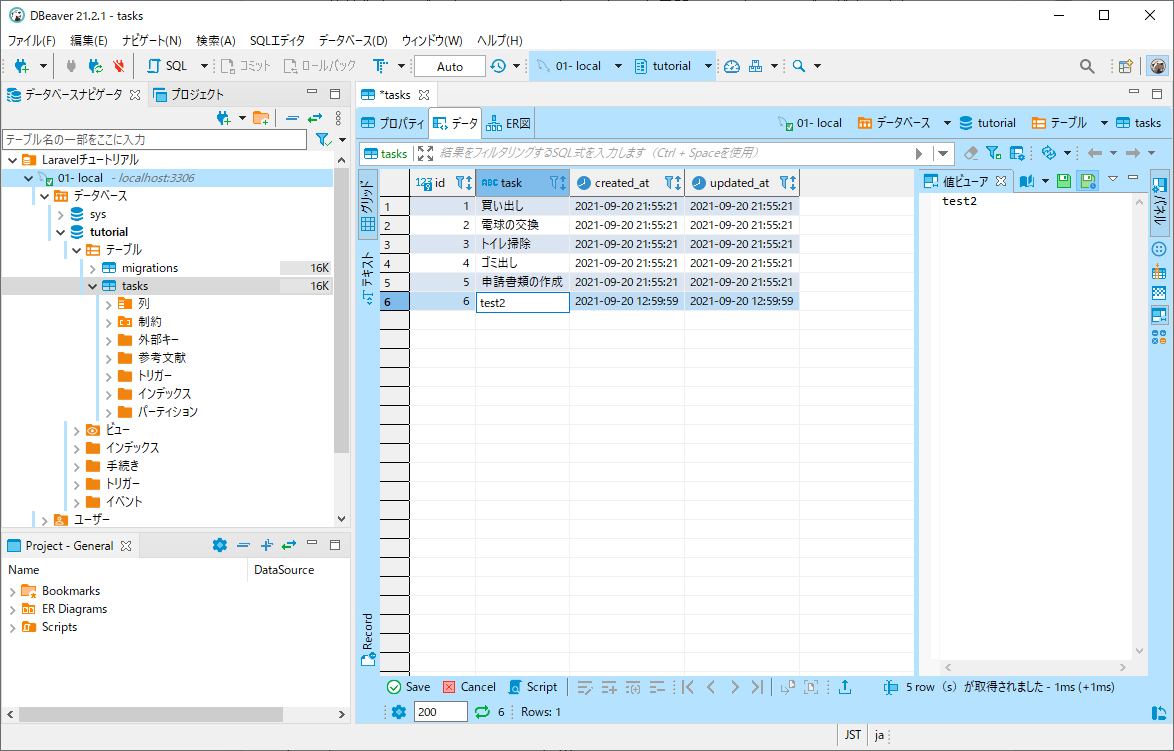
Task: Open the データベース(D) menu
Action: tap(353, 40)
